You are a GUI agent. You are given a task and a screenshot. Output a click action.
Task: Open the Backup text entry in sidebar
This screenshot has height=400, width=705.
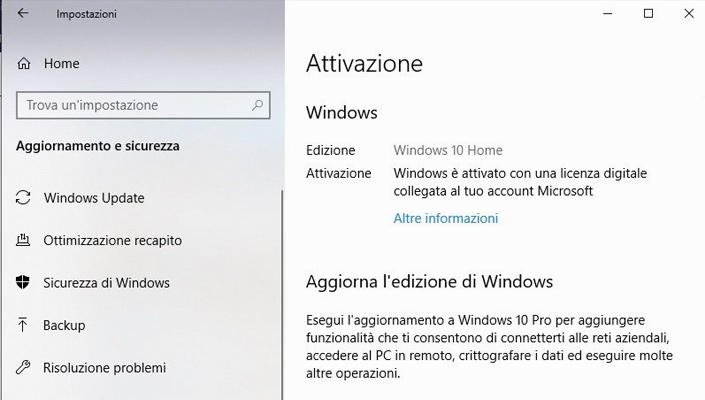click(64, 325)
